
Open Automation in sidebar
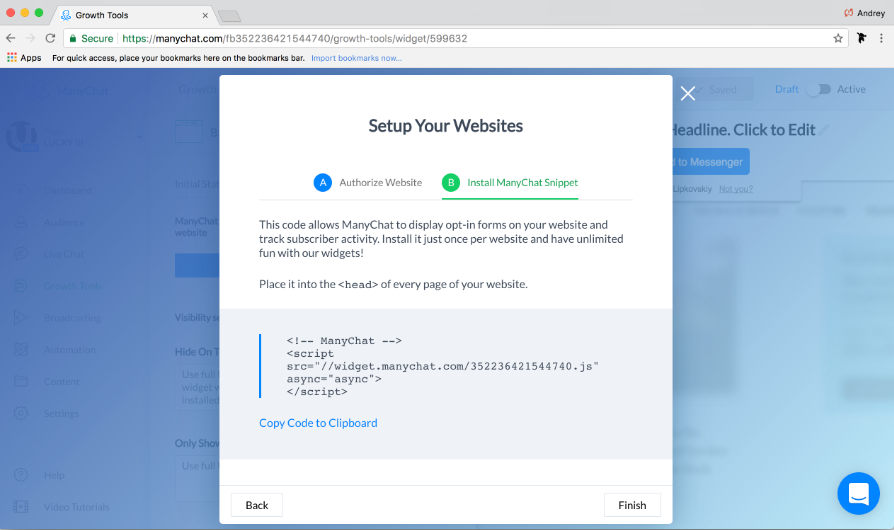tap(70, 350)
